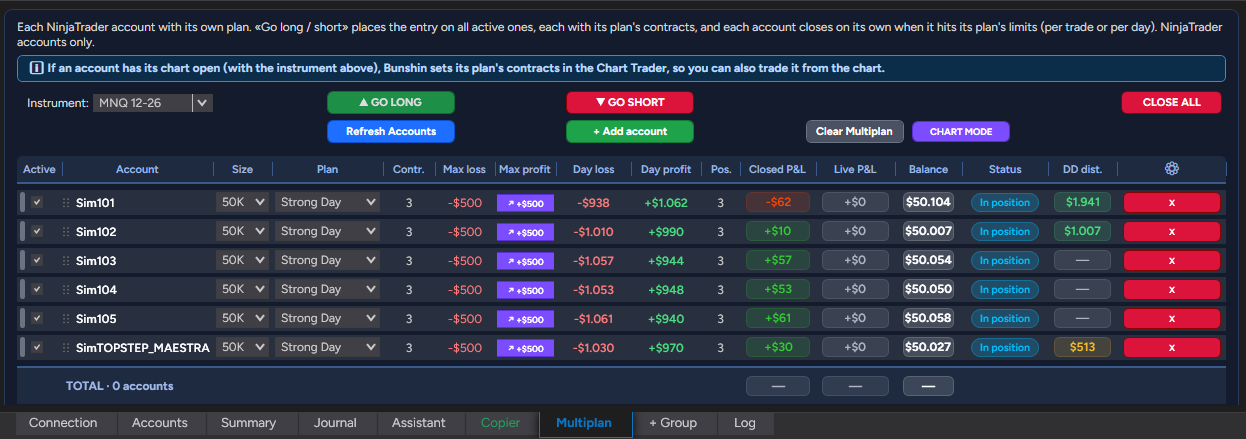This screenshot has height=439, width=1246.
Task: Uncheck the Active checkbox for SimTOPSTEP_MAESTRA
Action: [x=37, y=347]
